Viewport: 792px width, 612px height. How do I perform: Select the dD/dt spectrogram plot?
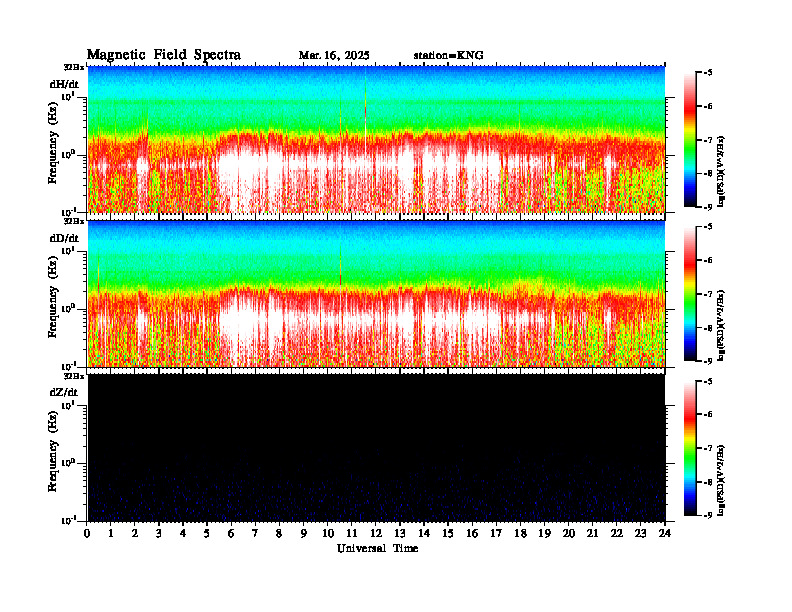376,293
